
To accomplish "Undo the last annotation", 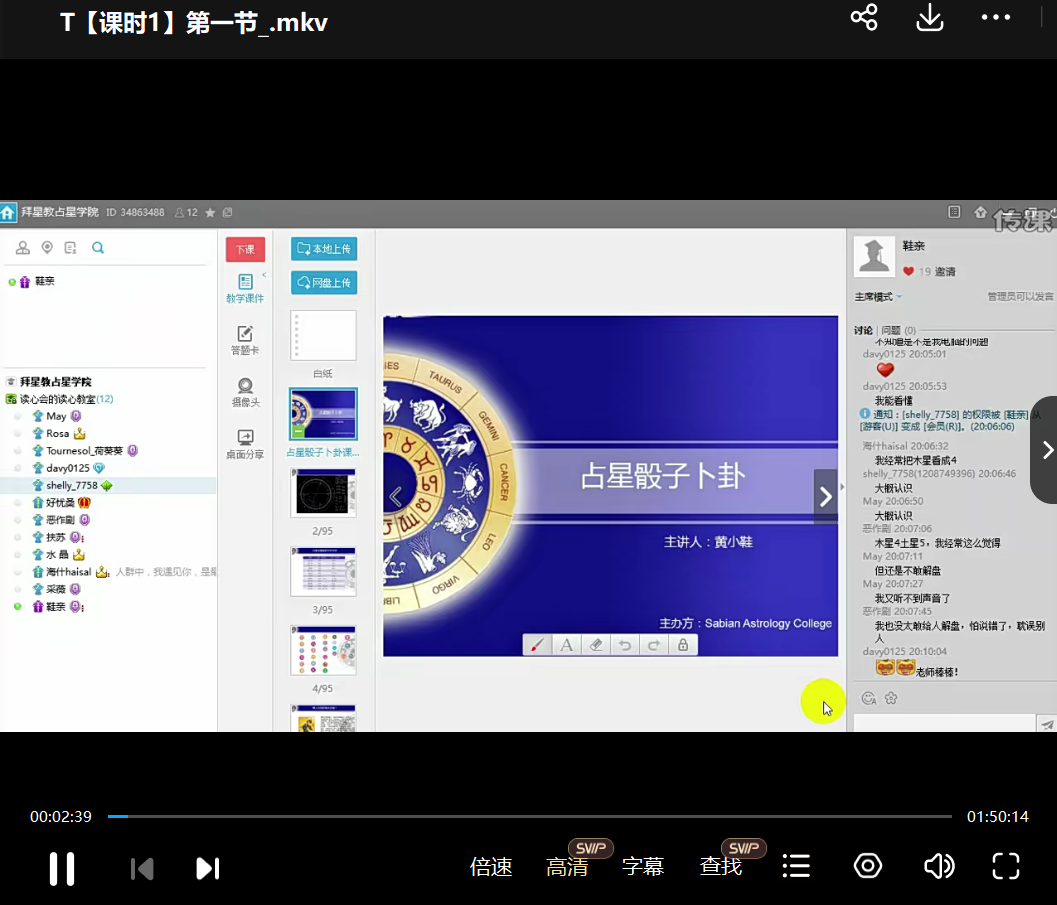I will pyautogui.click(x=625, y=645).
